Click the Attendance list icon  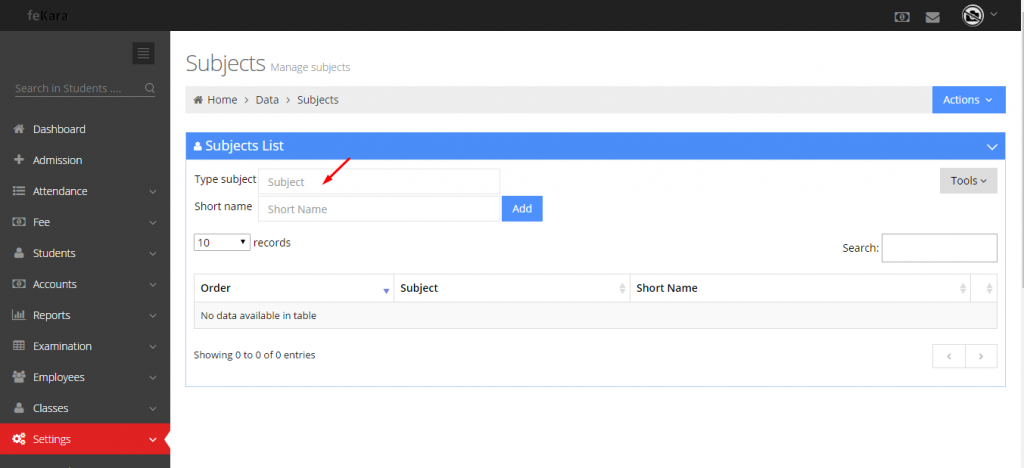point(19,191)
